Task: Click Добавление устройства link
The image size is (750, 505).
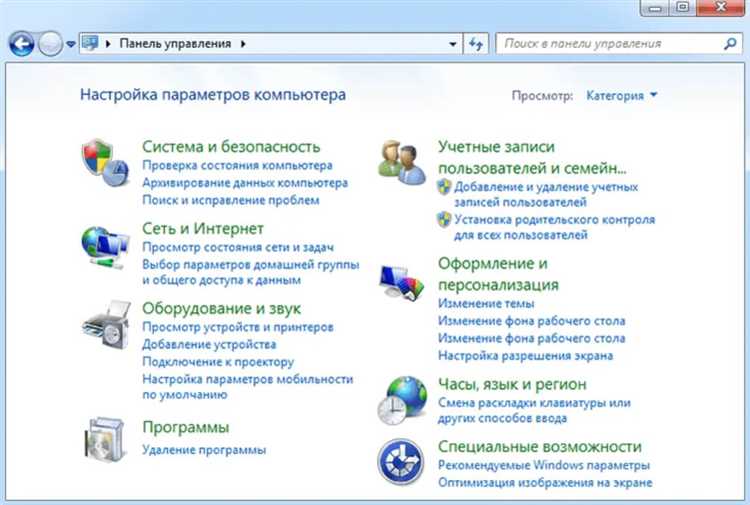Action: (209, 344)
